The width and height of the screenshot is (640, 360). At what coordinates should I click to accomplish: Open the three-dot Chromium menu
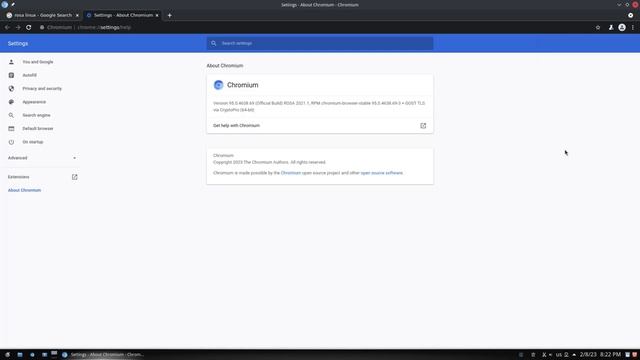click(x=633, y=27)
